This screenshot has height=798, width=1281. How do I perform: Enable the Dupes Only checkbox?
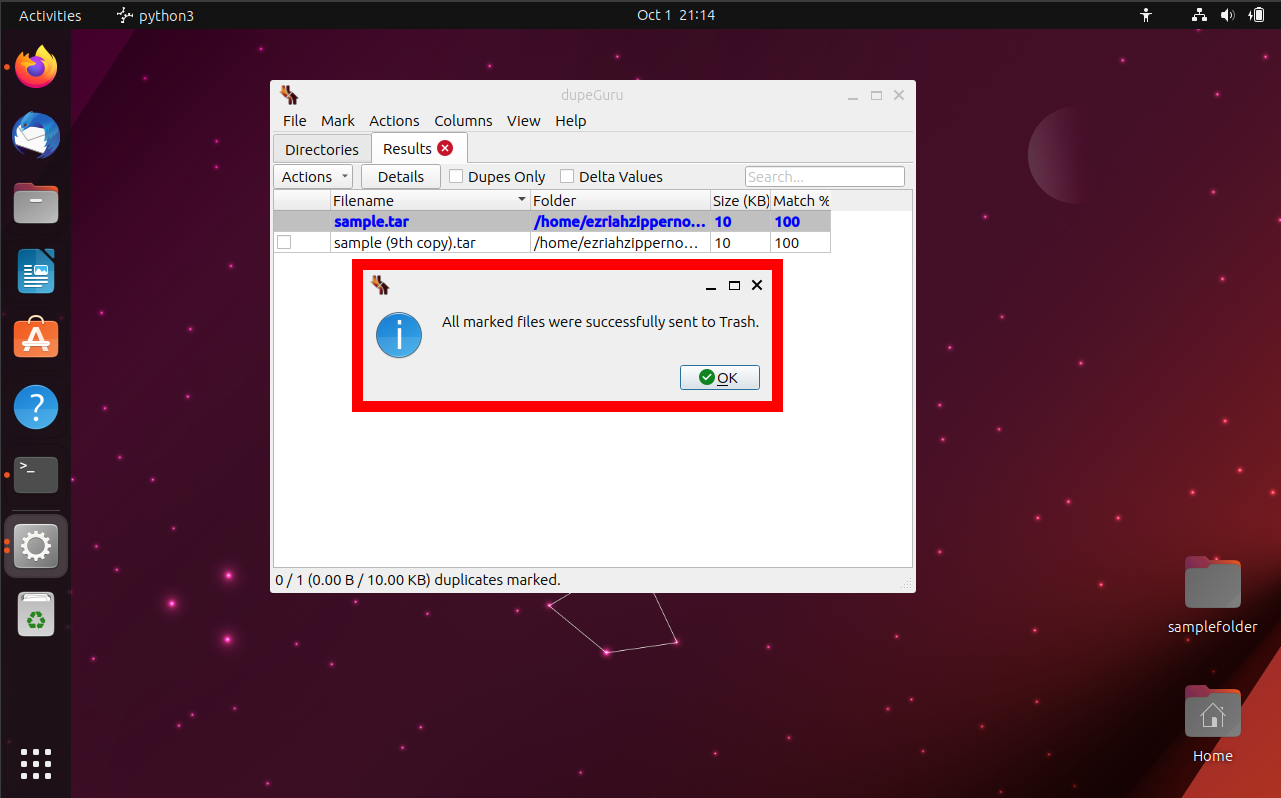456,177
